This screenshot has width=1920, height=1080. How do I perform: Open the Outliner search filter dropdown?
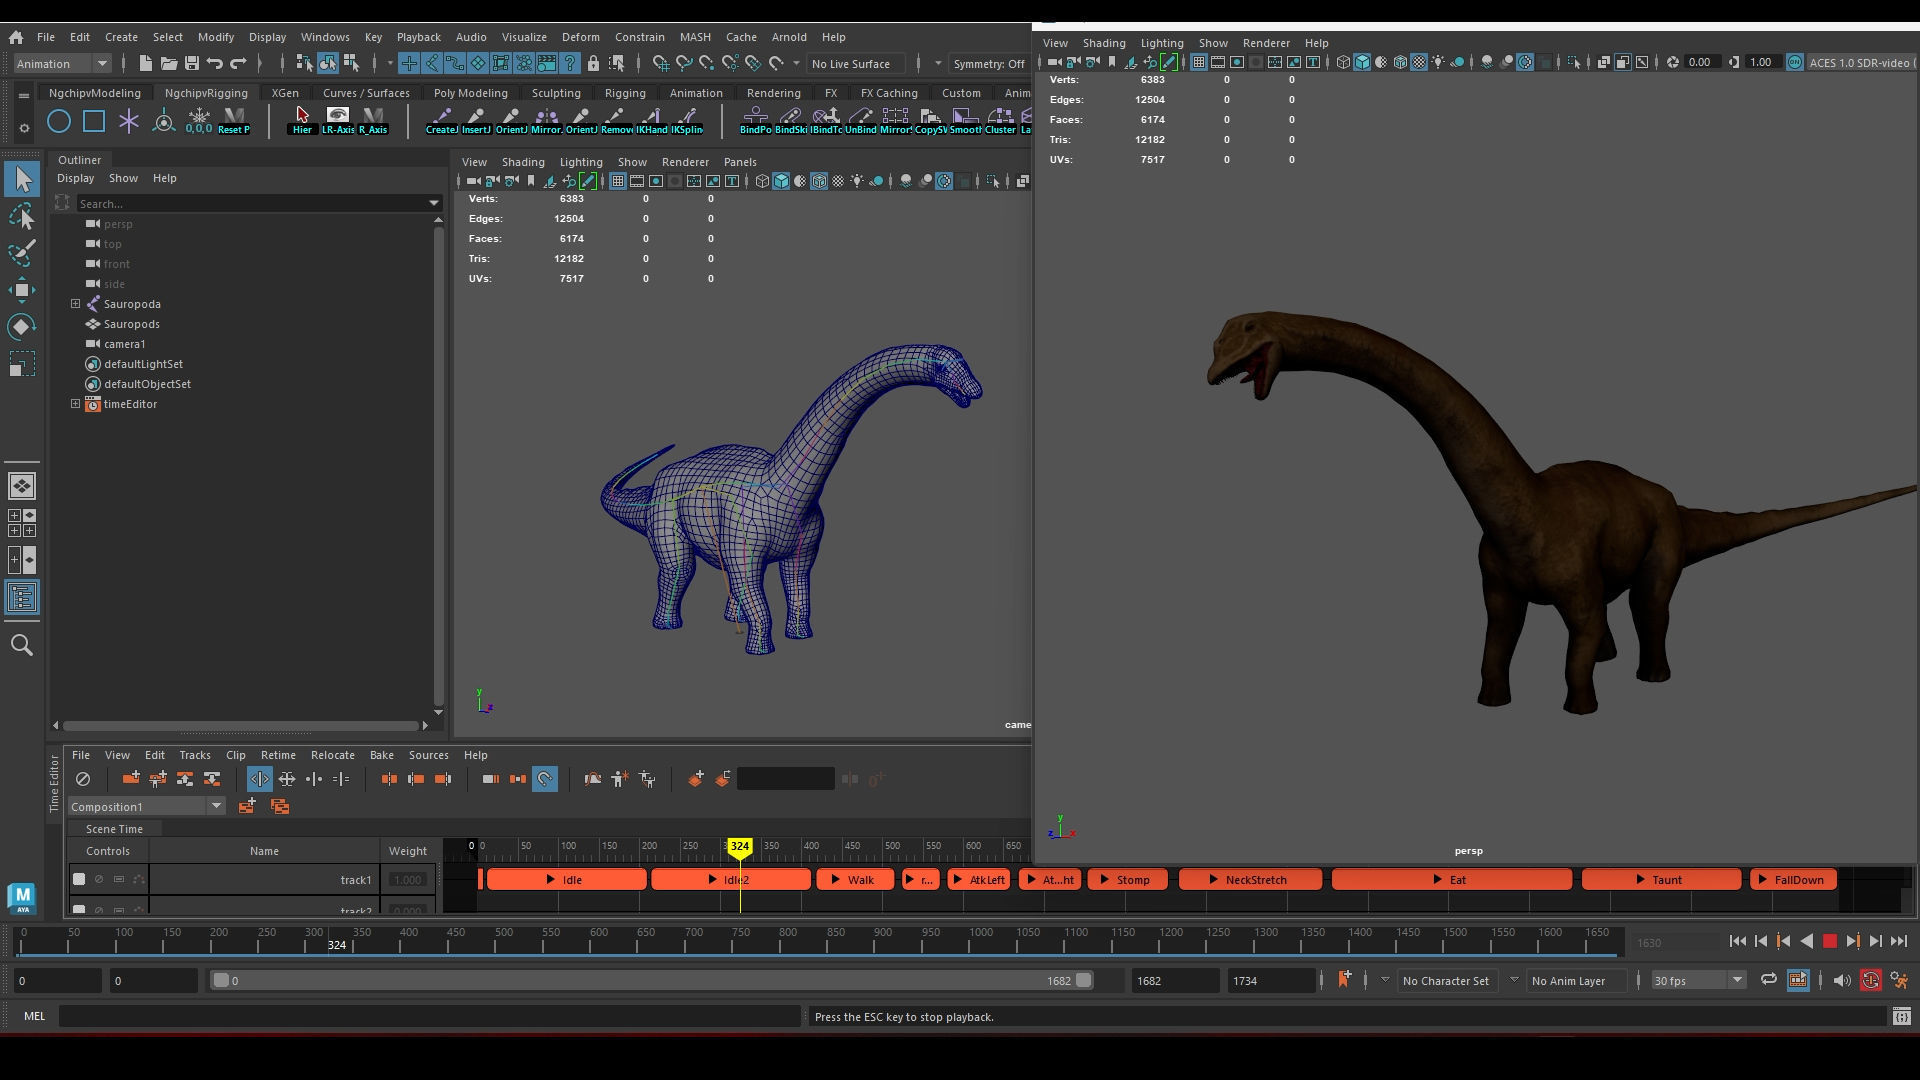pyautogui.click(x=434, y=203)
